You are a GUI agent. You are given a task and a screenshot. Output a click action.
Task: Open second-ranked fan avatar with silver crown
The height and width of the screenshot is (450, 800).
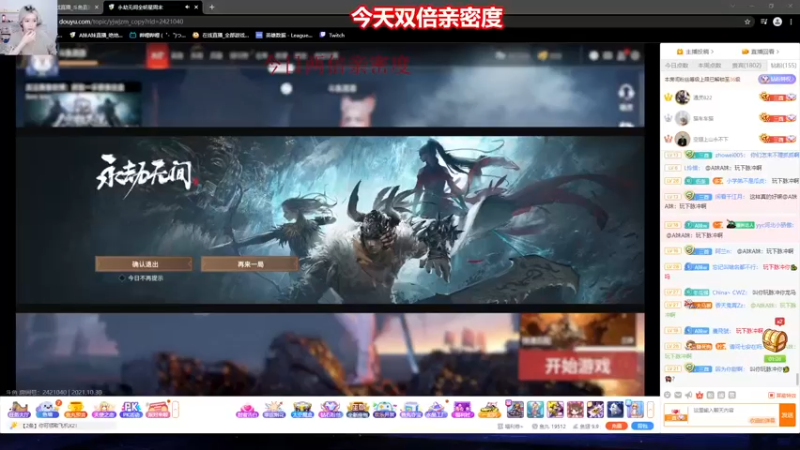[682, 118]
